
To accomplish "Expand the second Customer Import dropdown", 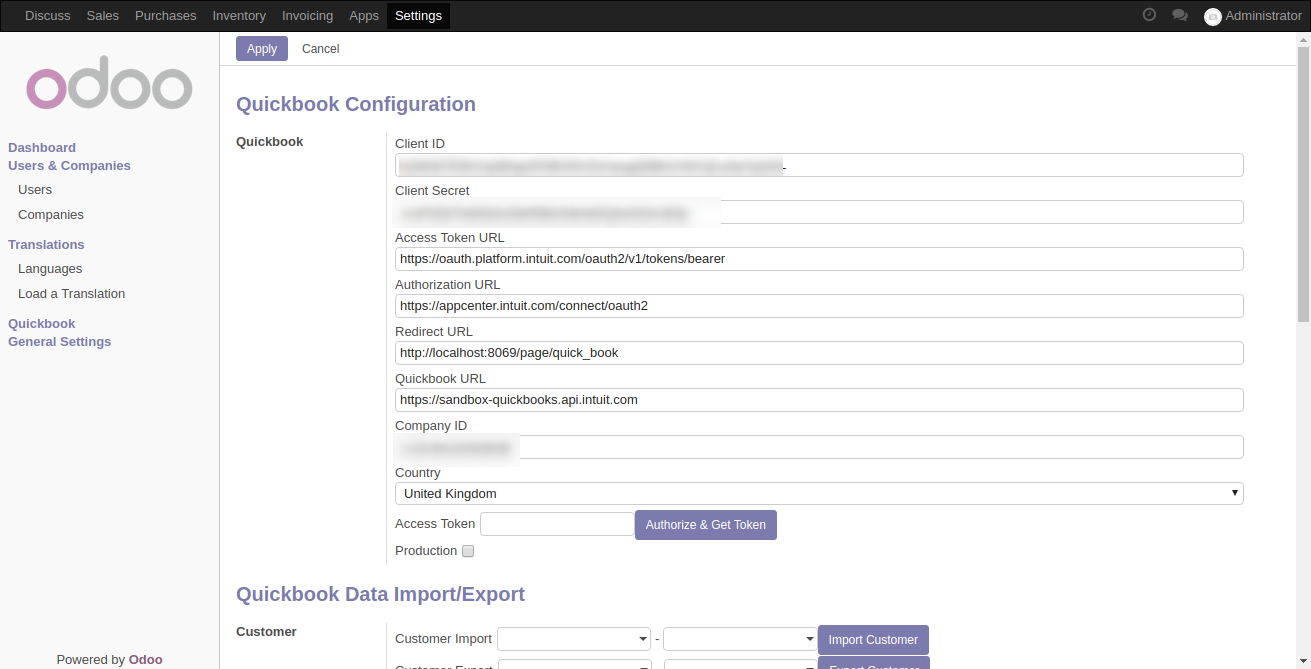I will [x=740, y=639].
